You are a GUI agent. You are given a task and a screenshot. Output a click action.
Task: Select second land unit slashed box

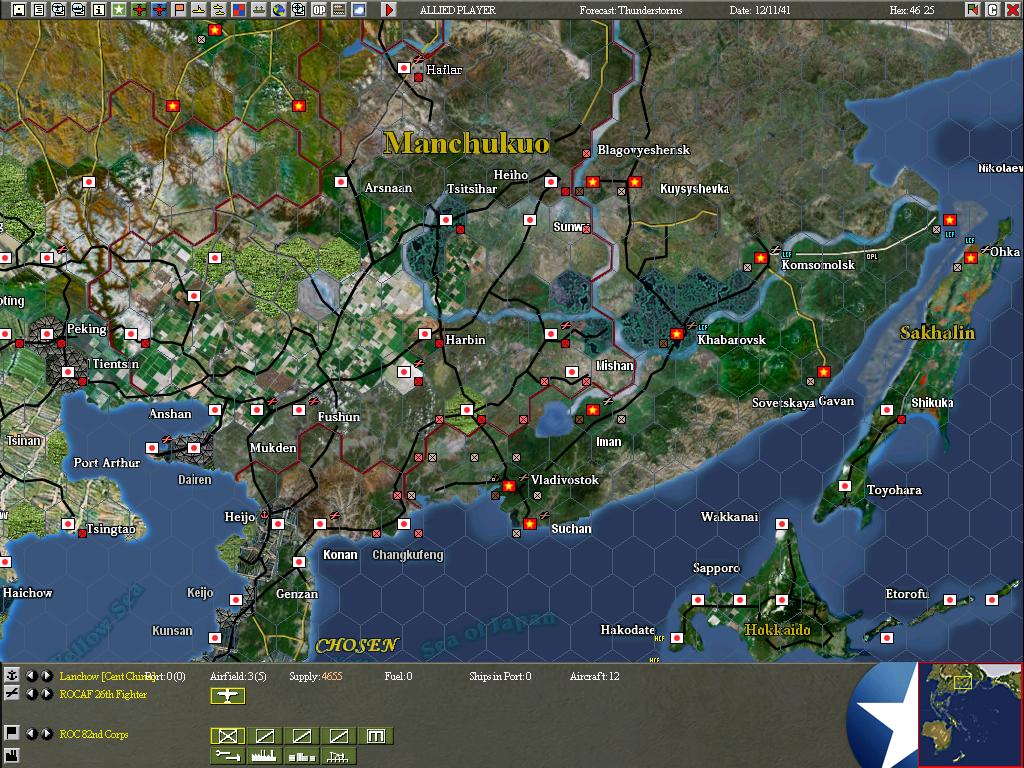point(264,736)
